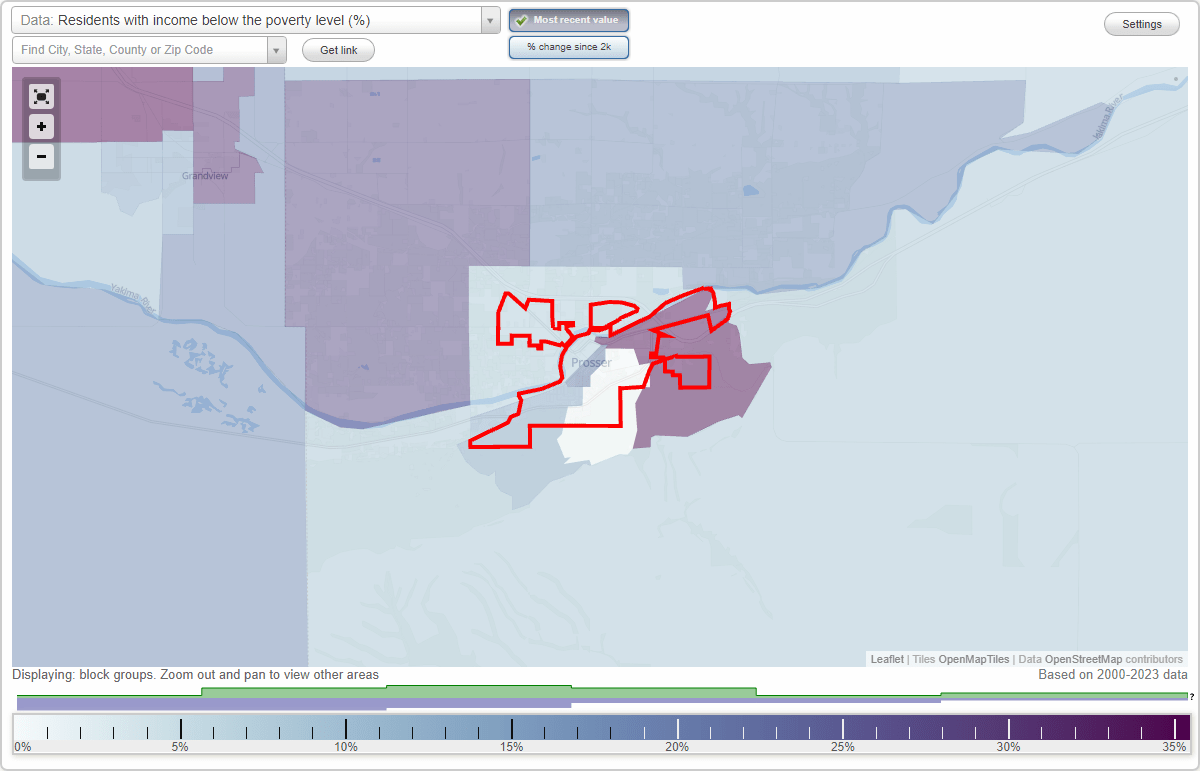Click the green checkmark on Most recent value
Screen dimensions: 1200x771
521,19
